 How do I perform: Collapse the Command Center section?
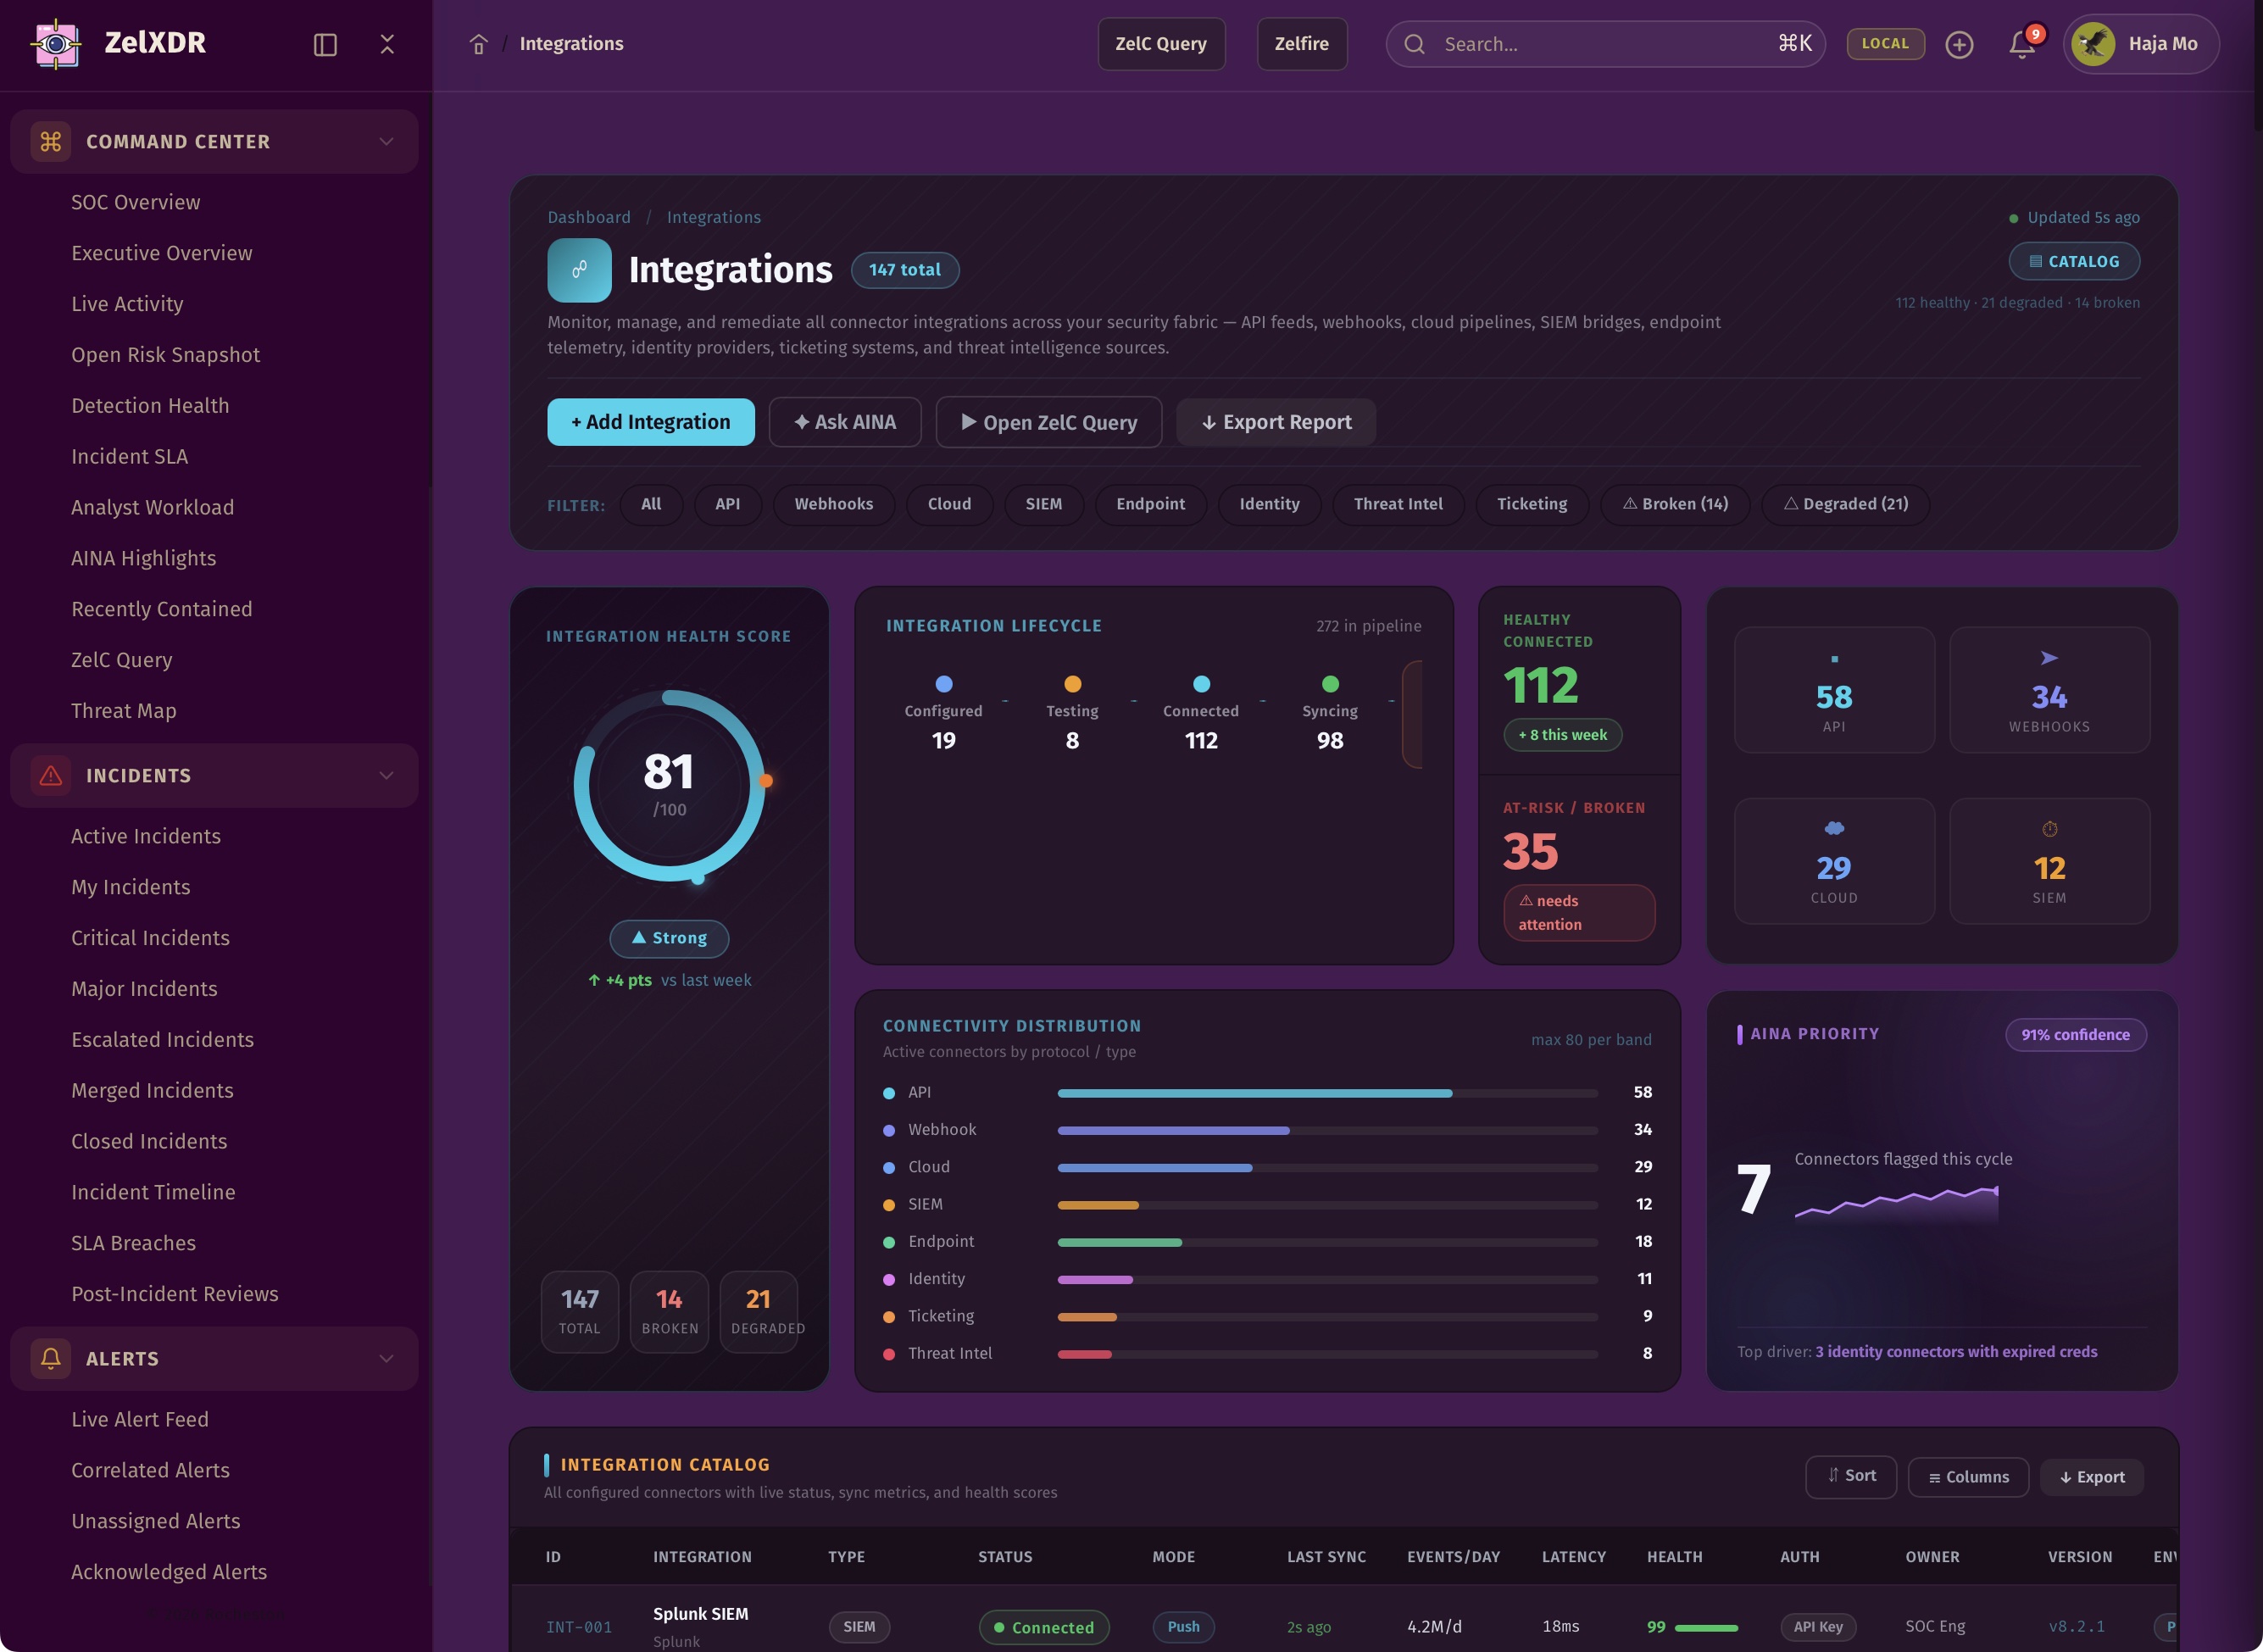(386, 141)
